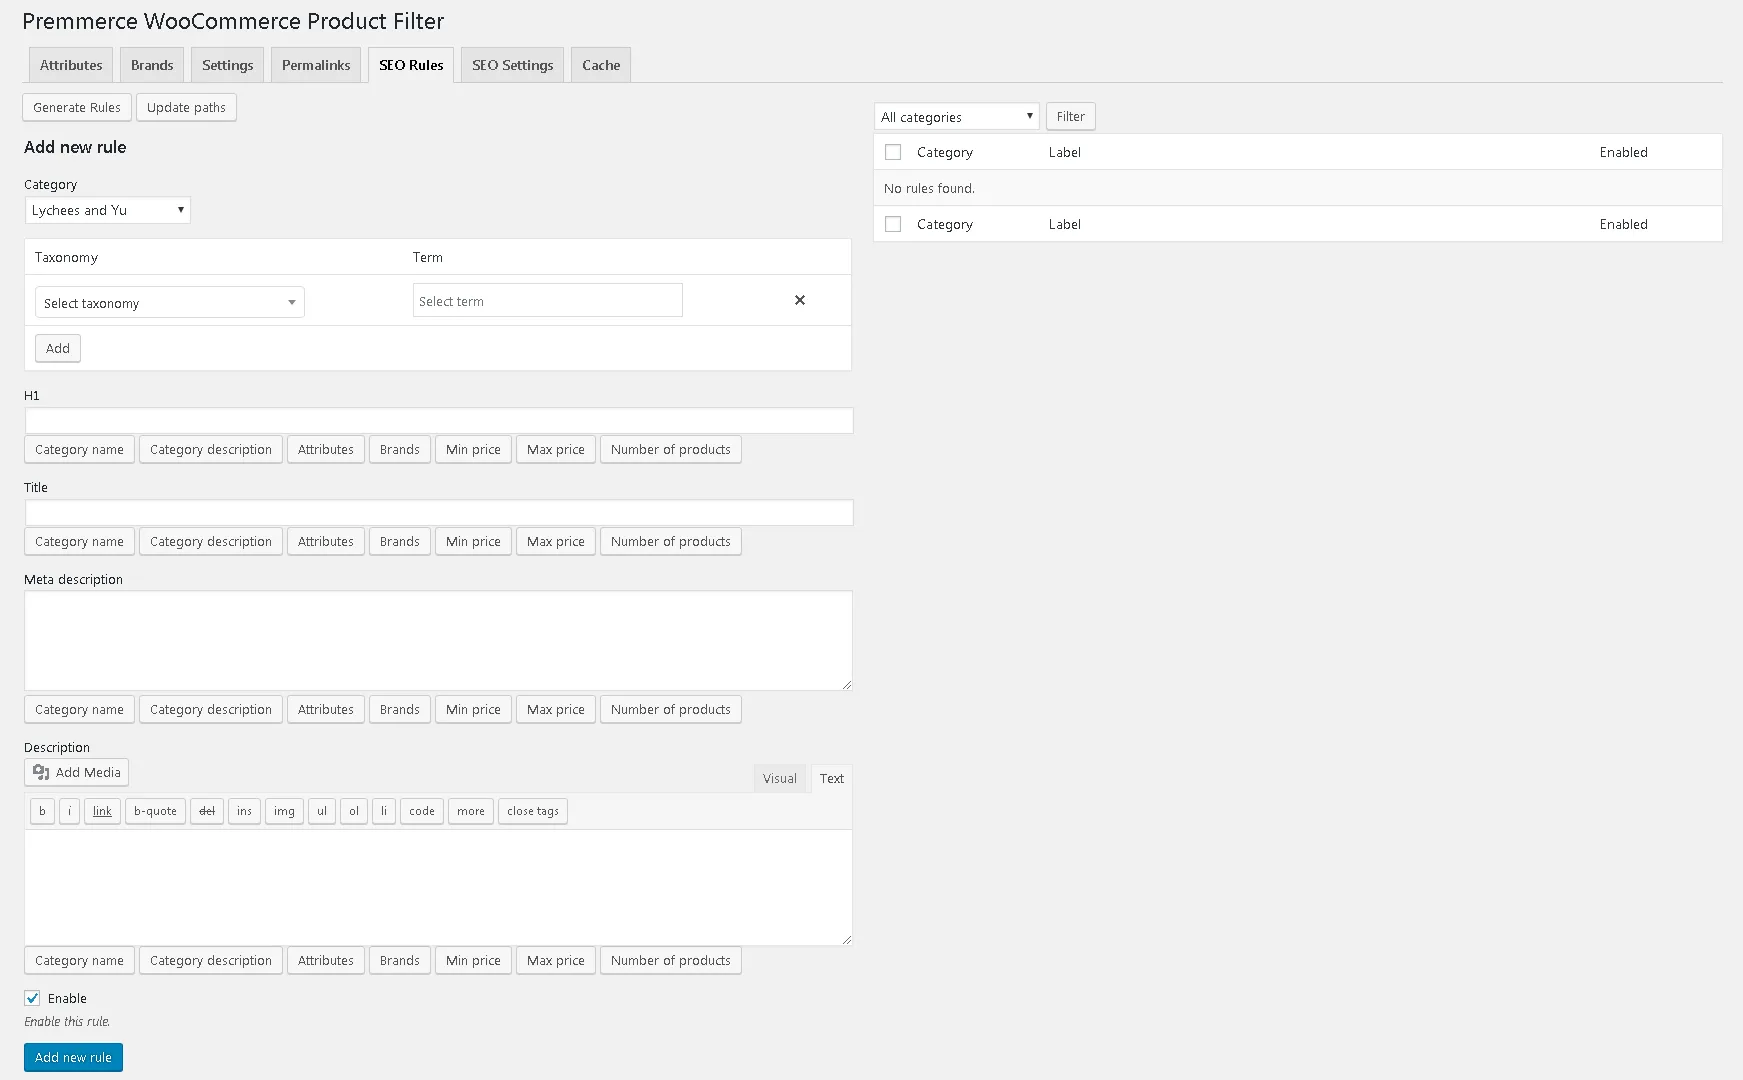This screenshot has height=1080, width=1743.
Task: Click into the H1 text field
Action: (439, 420)
